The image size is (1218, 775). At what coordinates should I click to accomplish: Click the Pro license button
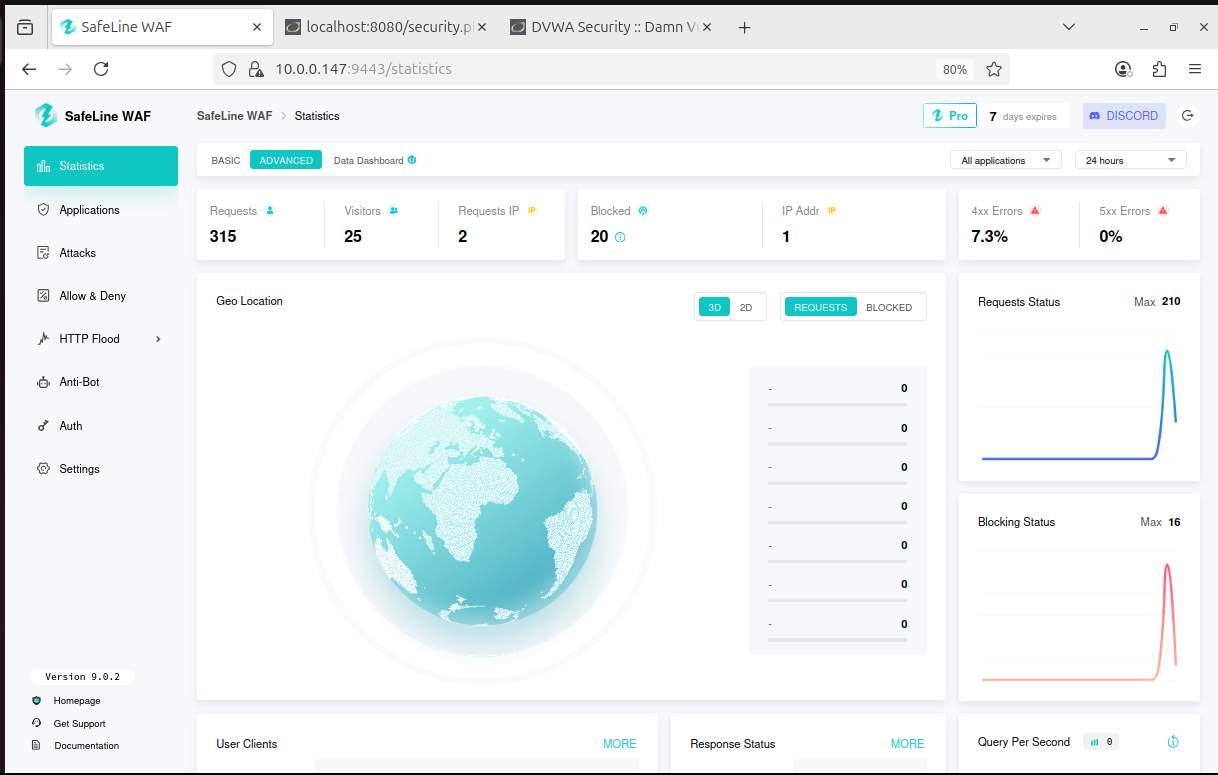[x=950, y=116]
